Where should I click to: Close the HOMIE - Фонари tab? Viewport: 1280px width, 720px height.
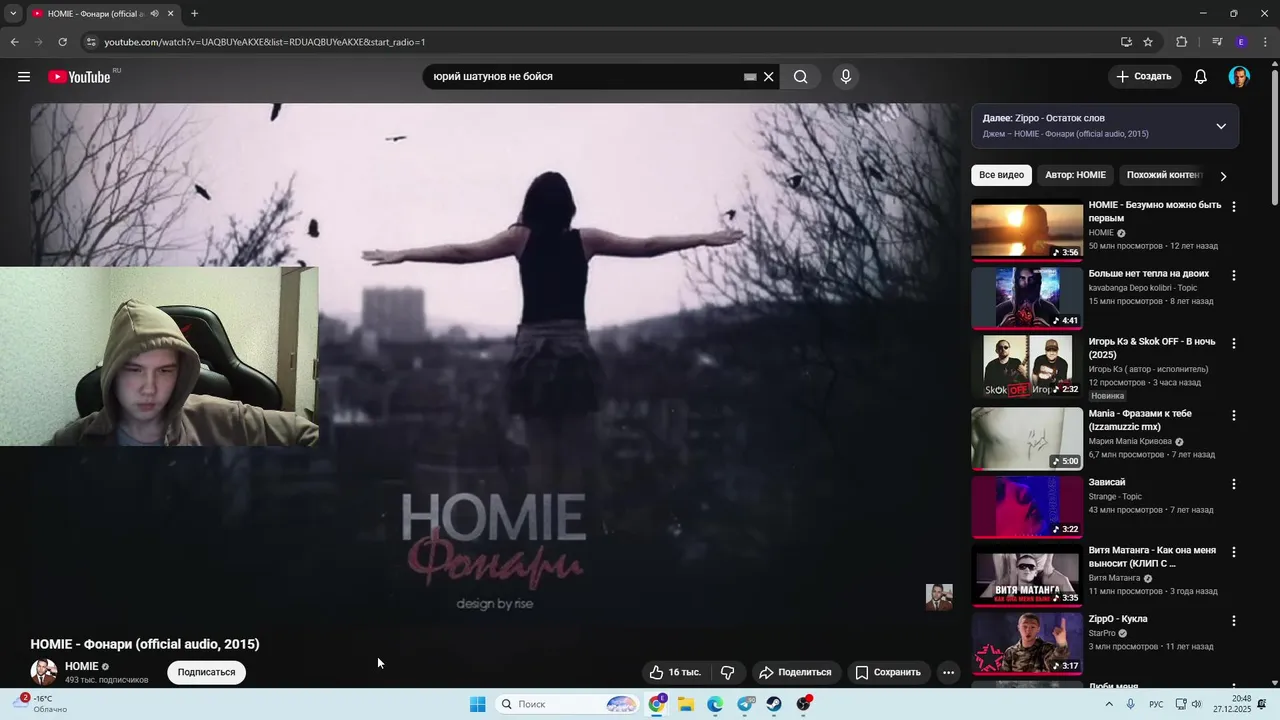(170, 14)
